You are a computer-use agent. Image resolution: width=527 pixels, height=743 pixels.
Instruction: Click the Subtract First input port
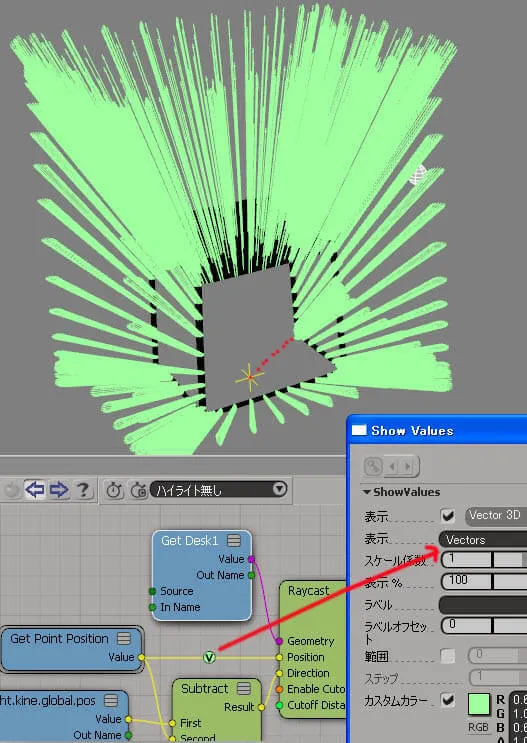click(173, 723)
